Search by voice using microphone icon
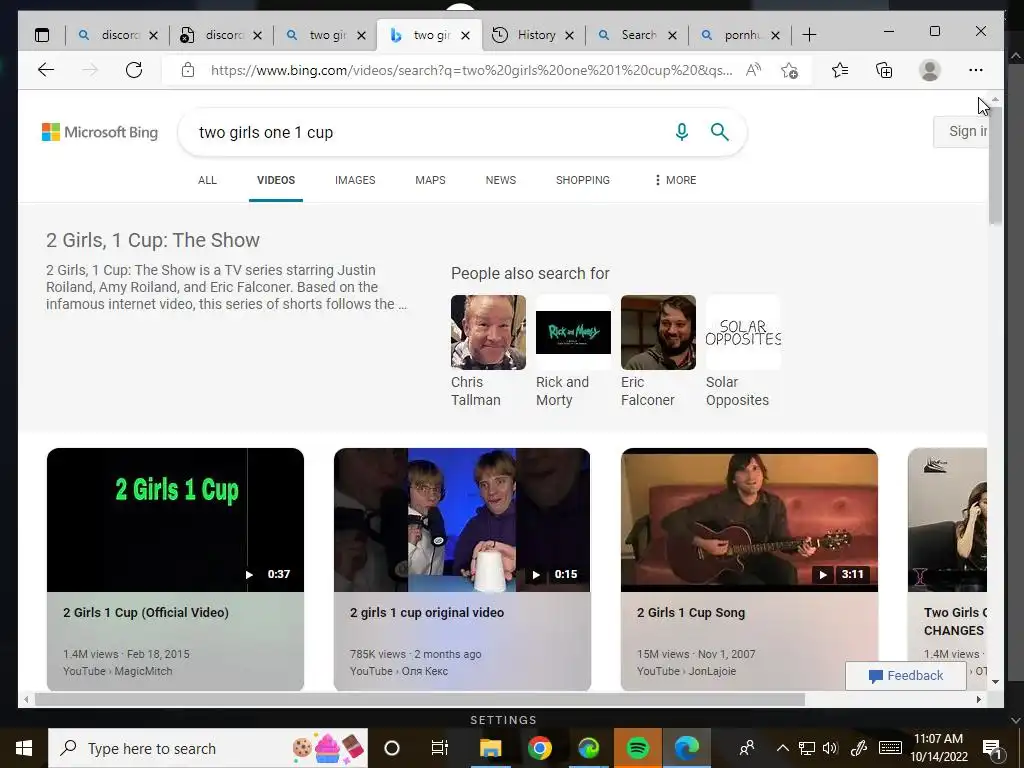The height and width of the screenshot is (768, 1024). (682, 132)
